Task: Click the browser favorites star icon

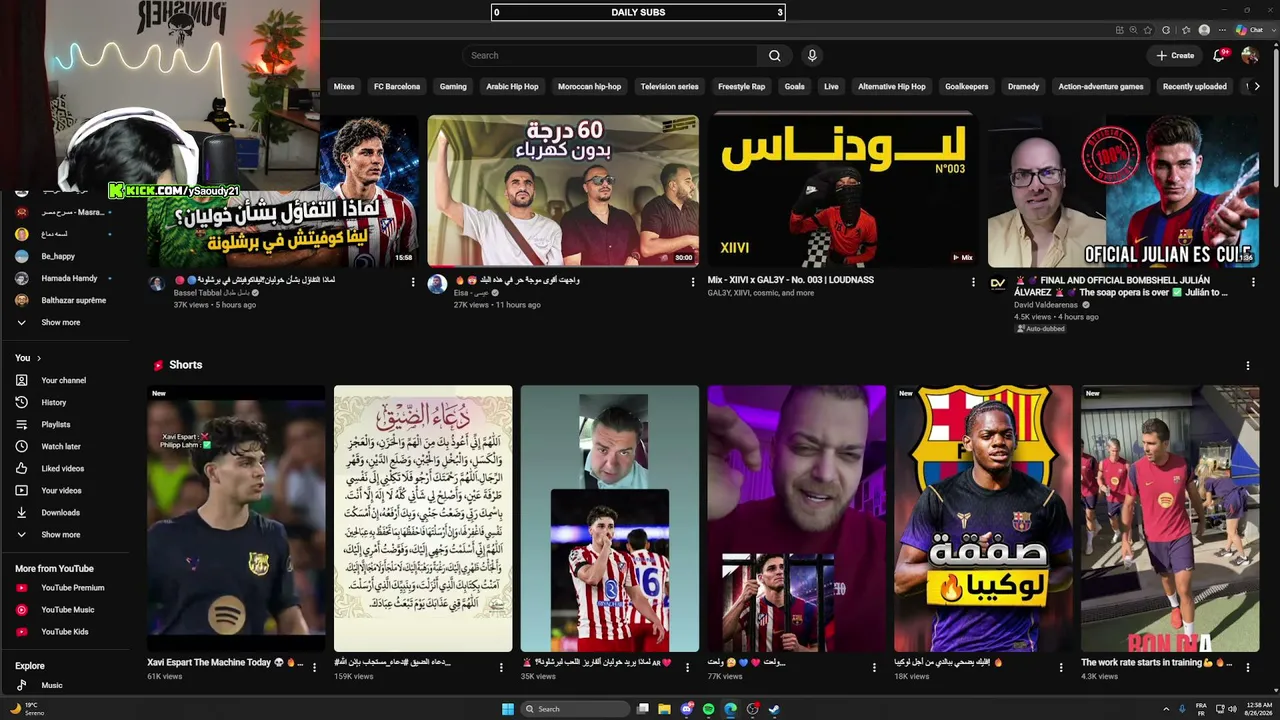Action: click(x=1148, y=30)
